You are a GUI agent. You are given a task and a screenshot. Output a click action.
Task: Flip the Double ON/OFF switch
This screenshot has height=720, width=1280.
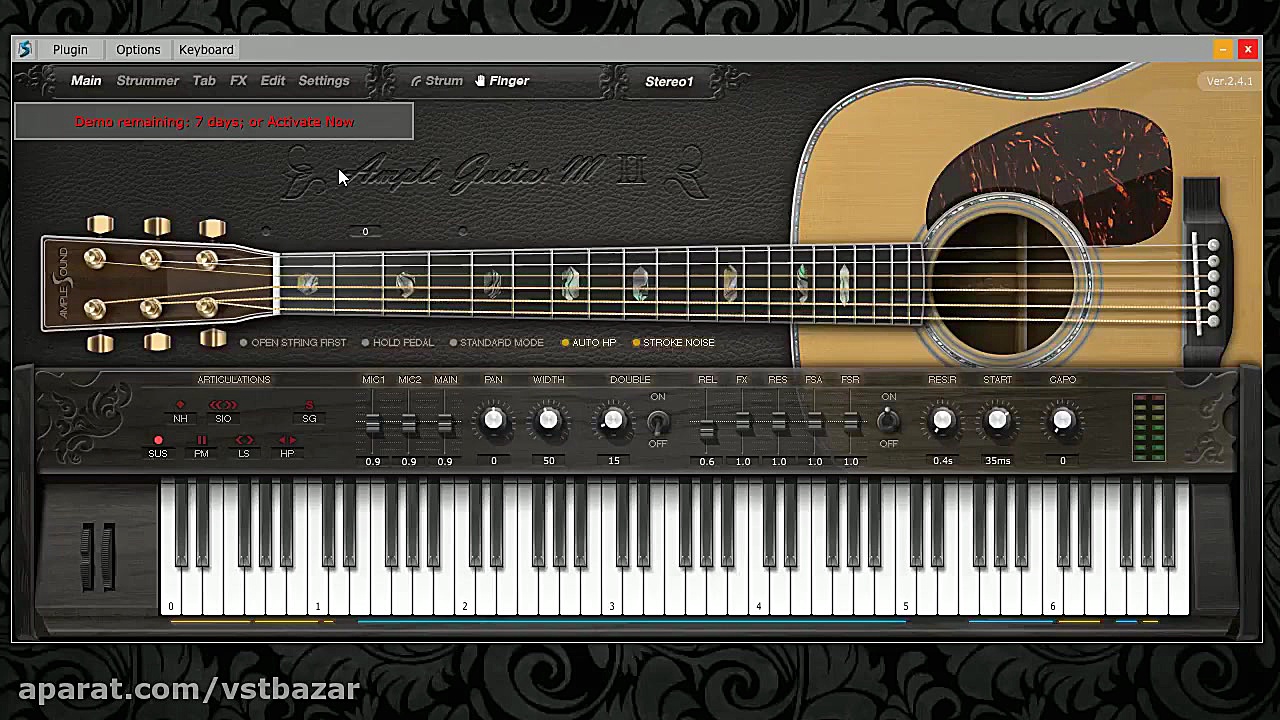click(x=657, y=421)
